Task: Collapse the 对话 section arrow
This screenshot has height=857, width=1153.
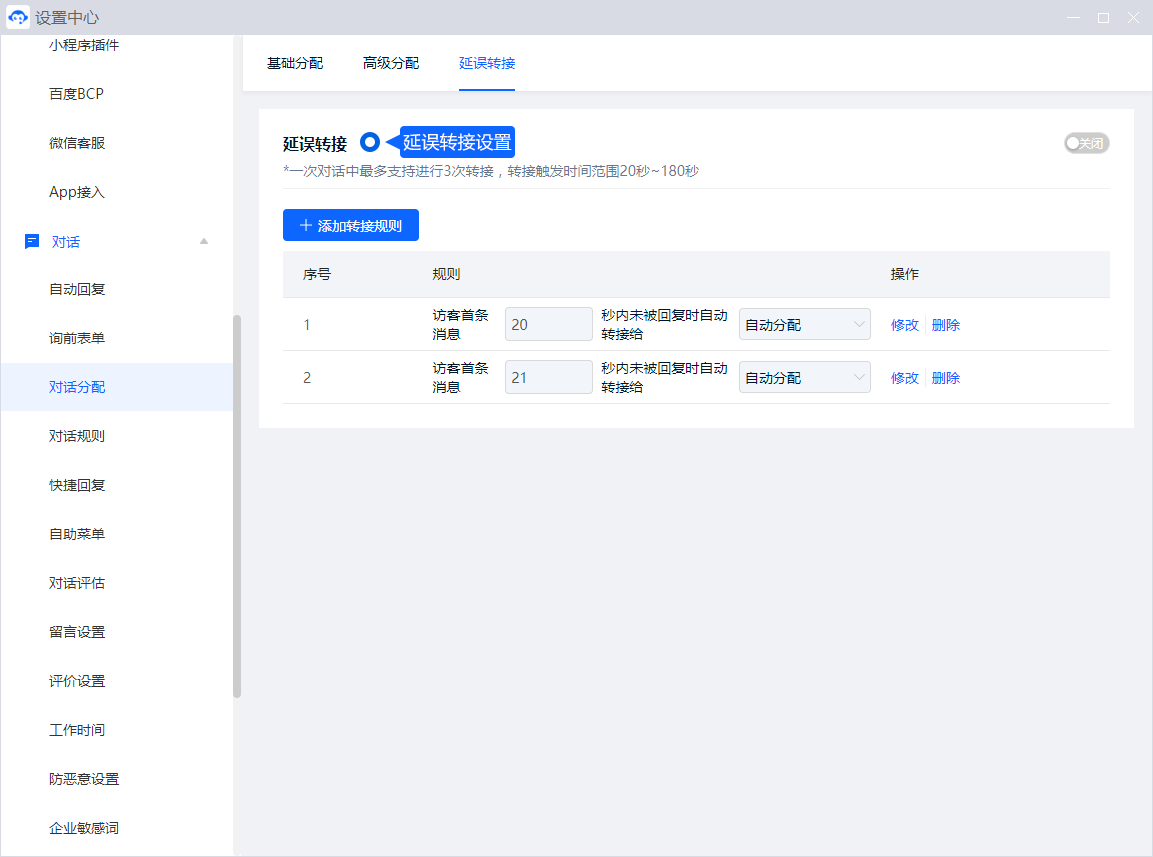Action: pos(204,241)
